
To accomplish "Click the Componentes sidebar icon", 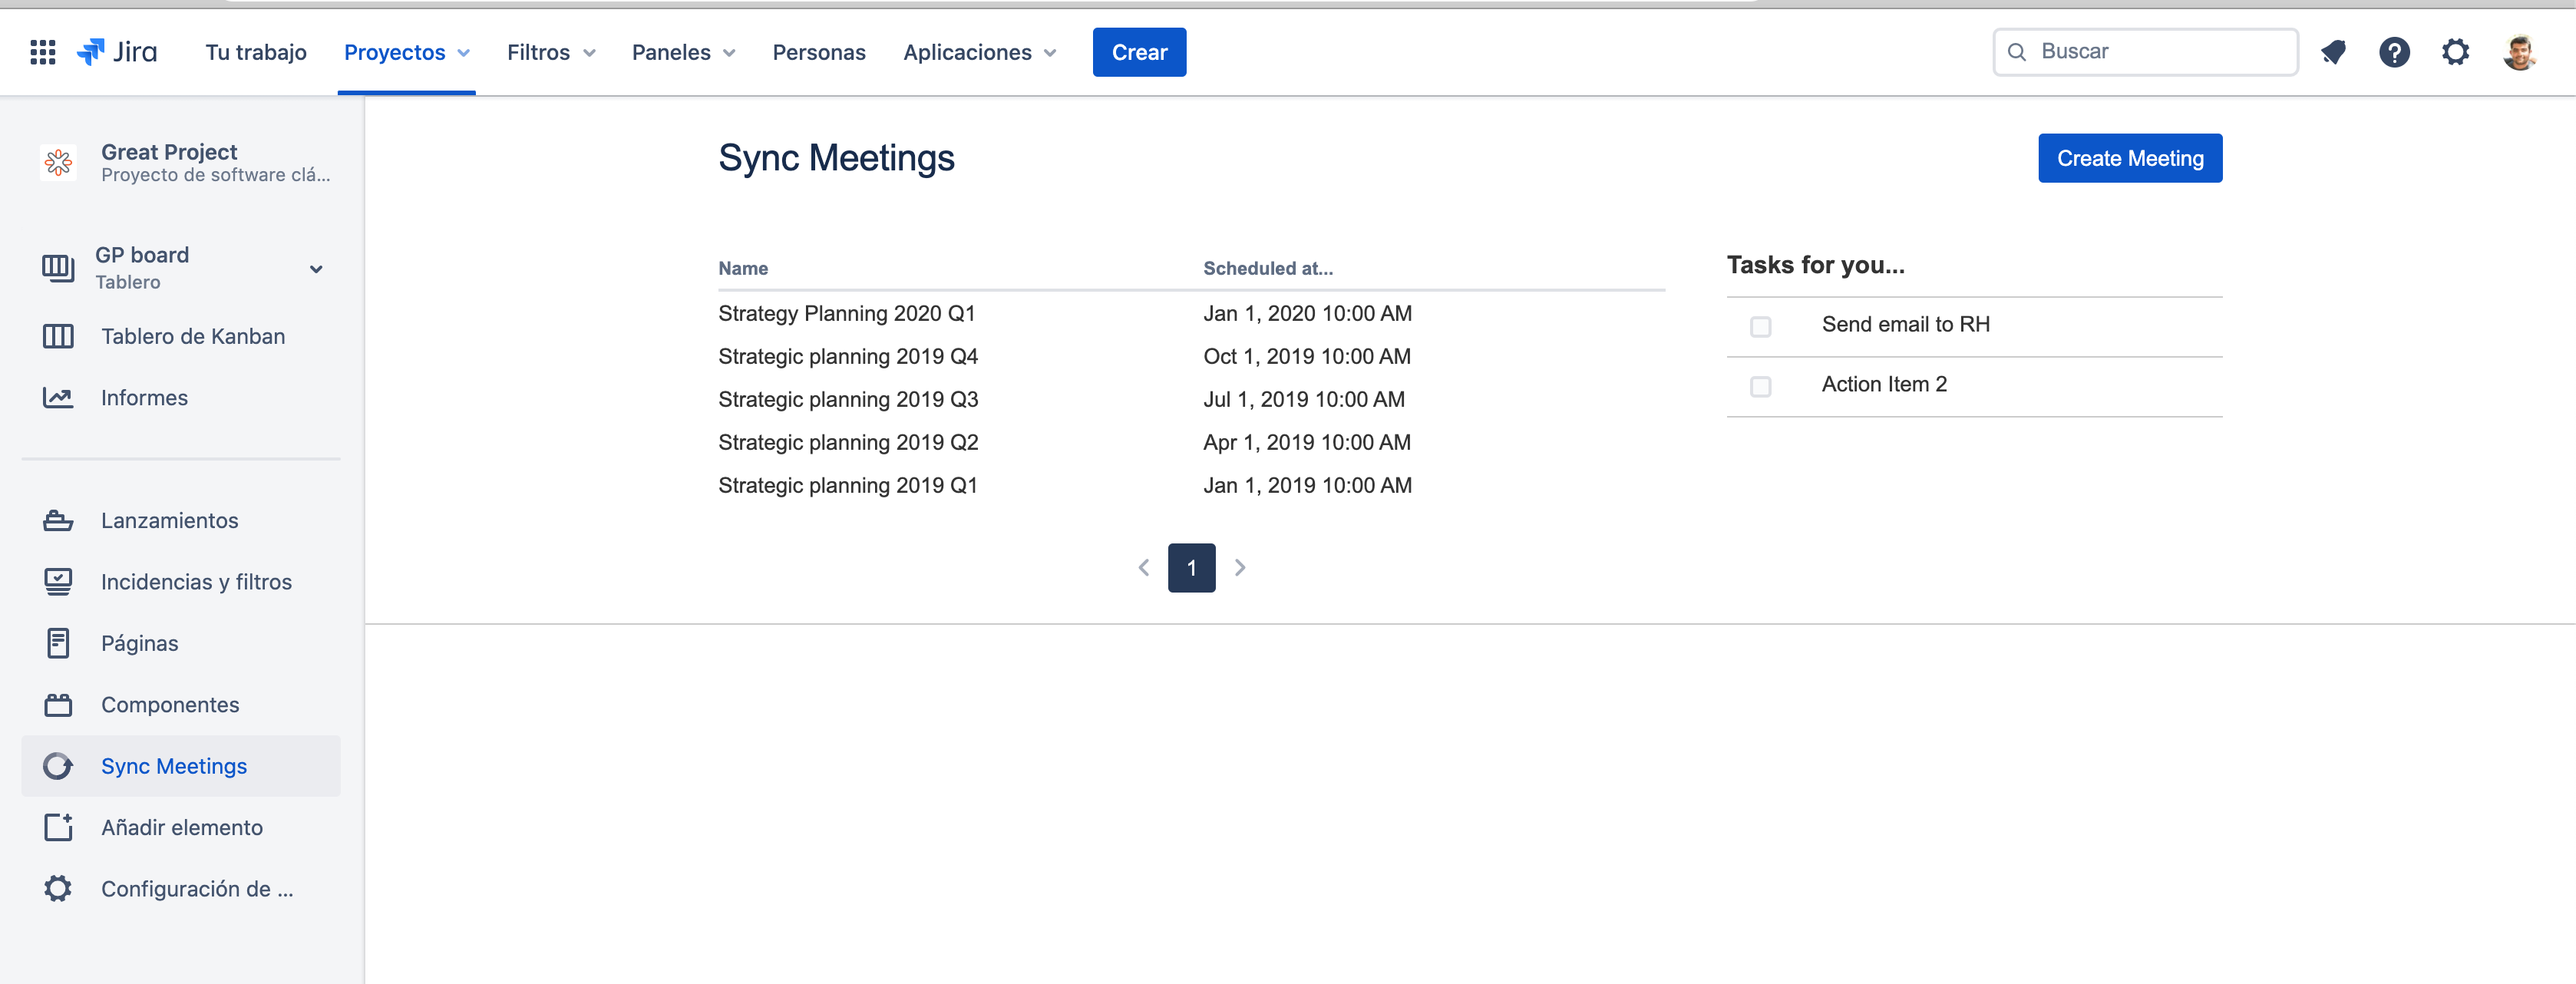I will coord(58,705).
